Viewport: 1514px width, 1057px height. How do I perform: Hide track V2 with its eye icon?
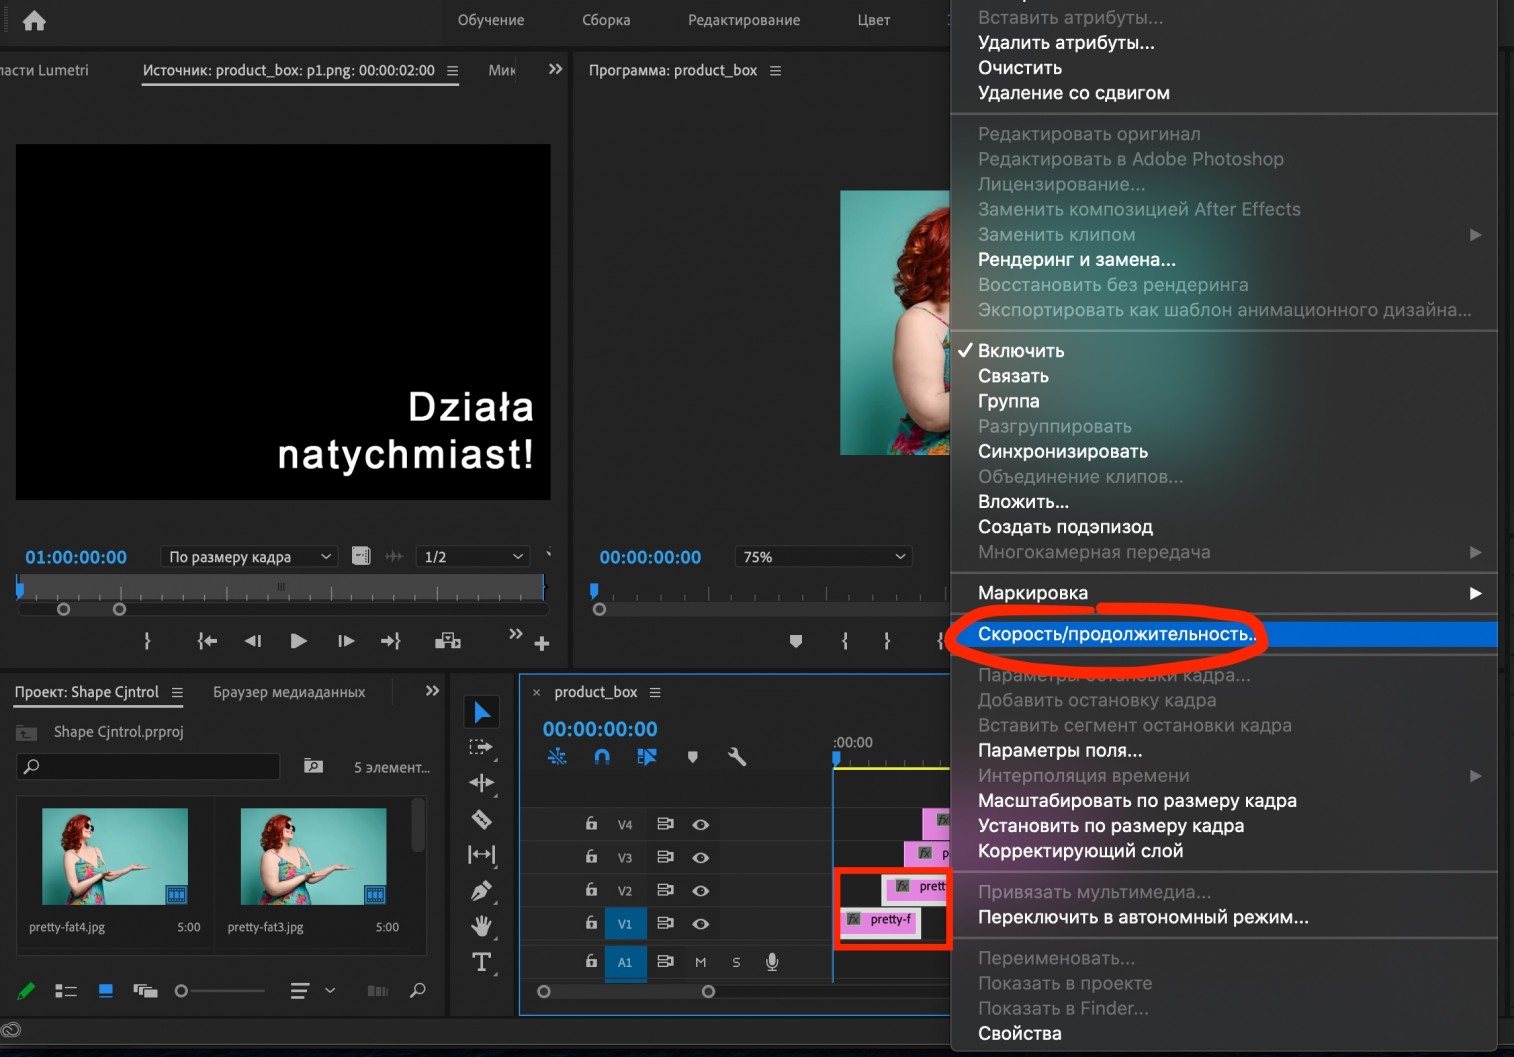[x=701, y=891]
